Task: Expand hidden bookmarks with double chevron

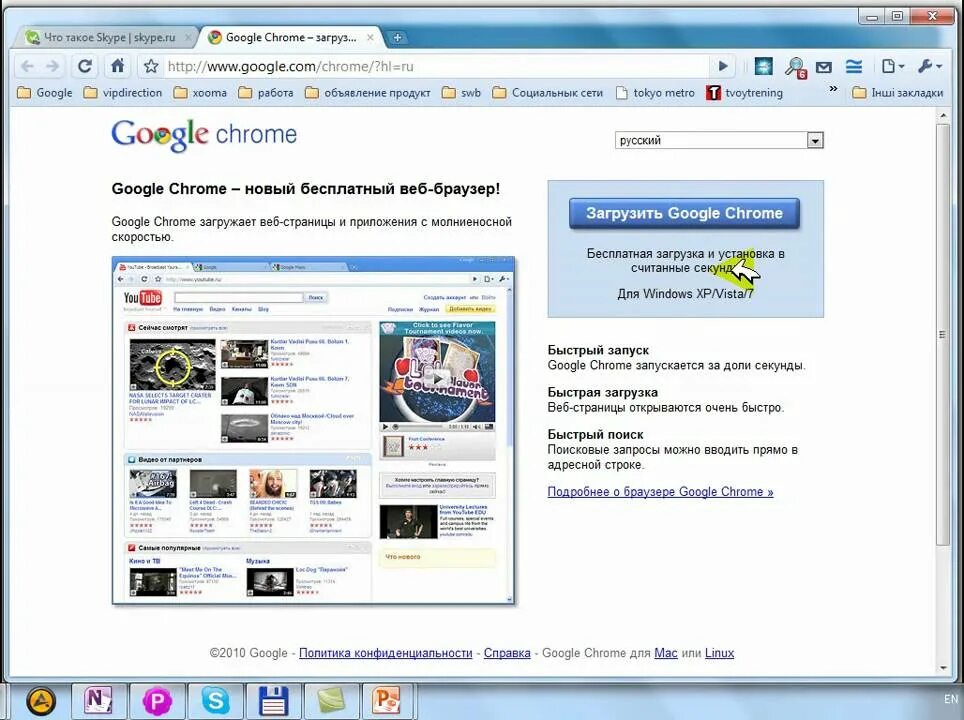Action: tap(833, 89)
